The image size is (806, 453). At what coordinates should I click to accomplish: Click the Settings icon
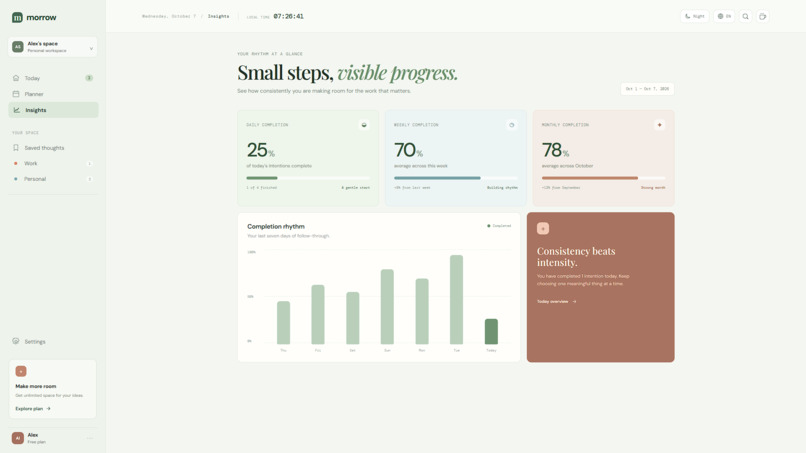point(16,341)
